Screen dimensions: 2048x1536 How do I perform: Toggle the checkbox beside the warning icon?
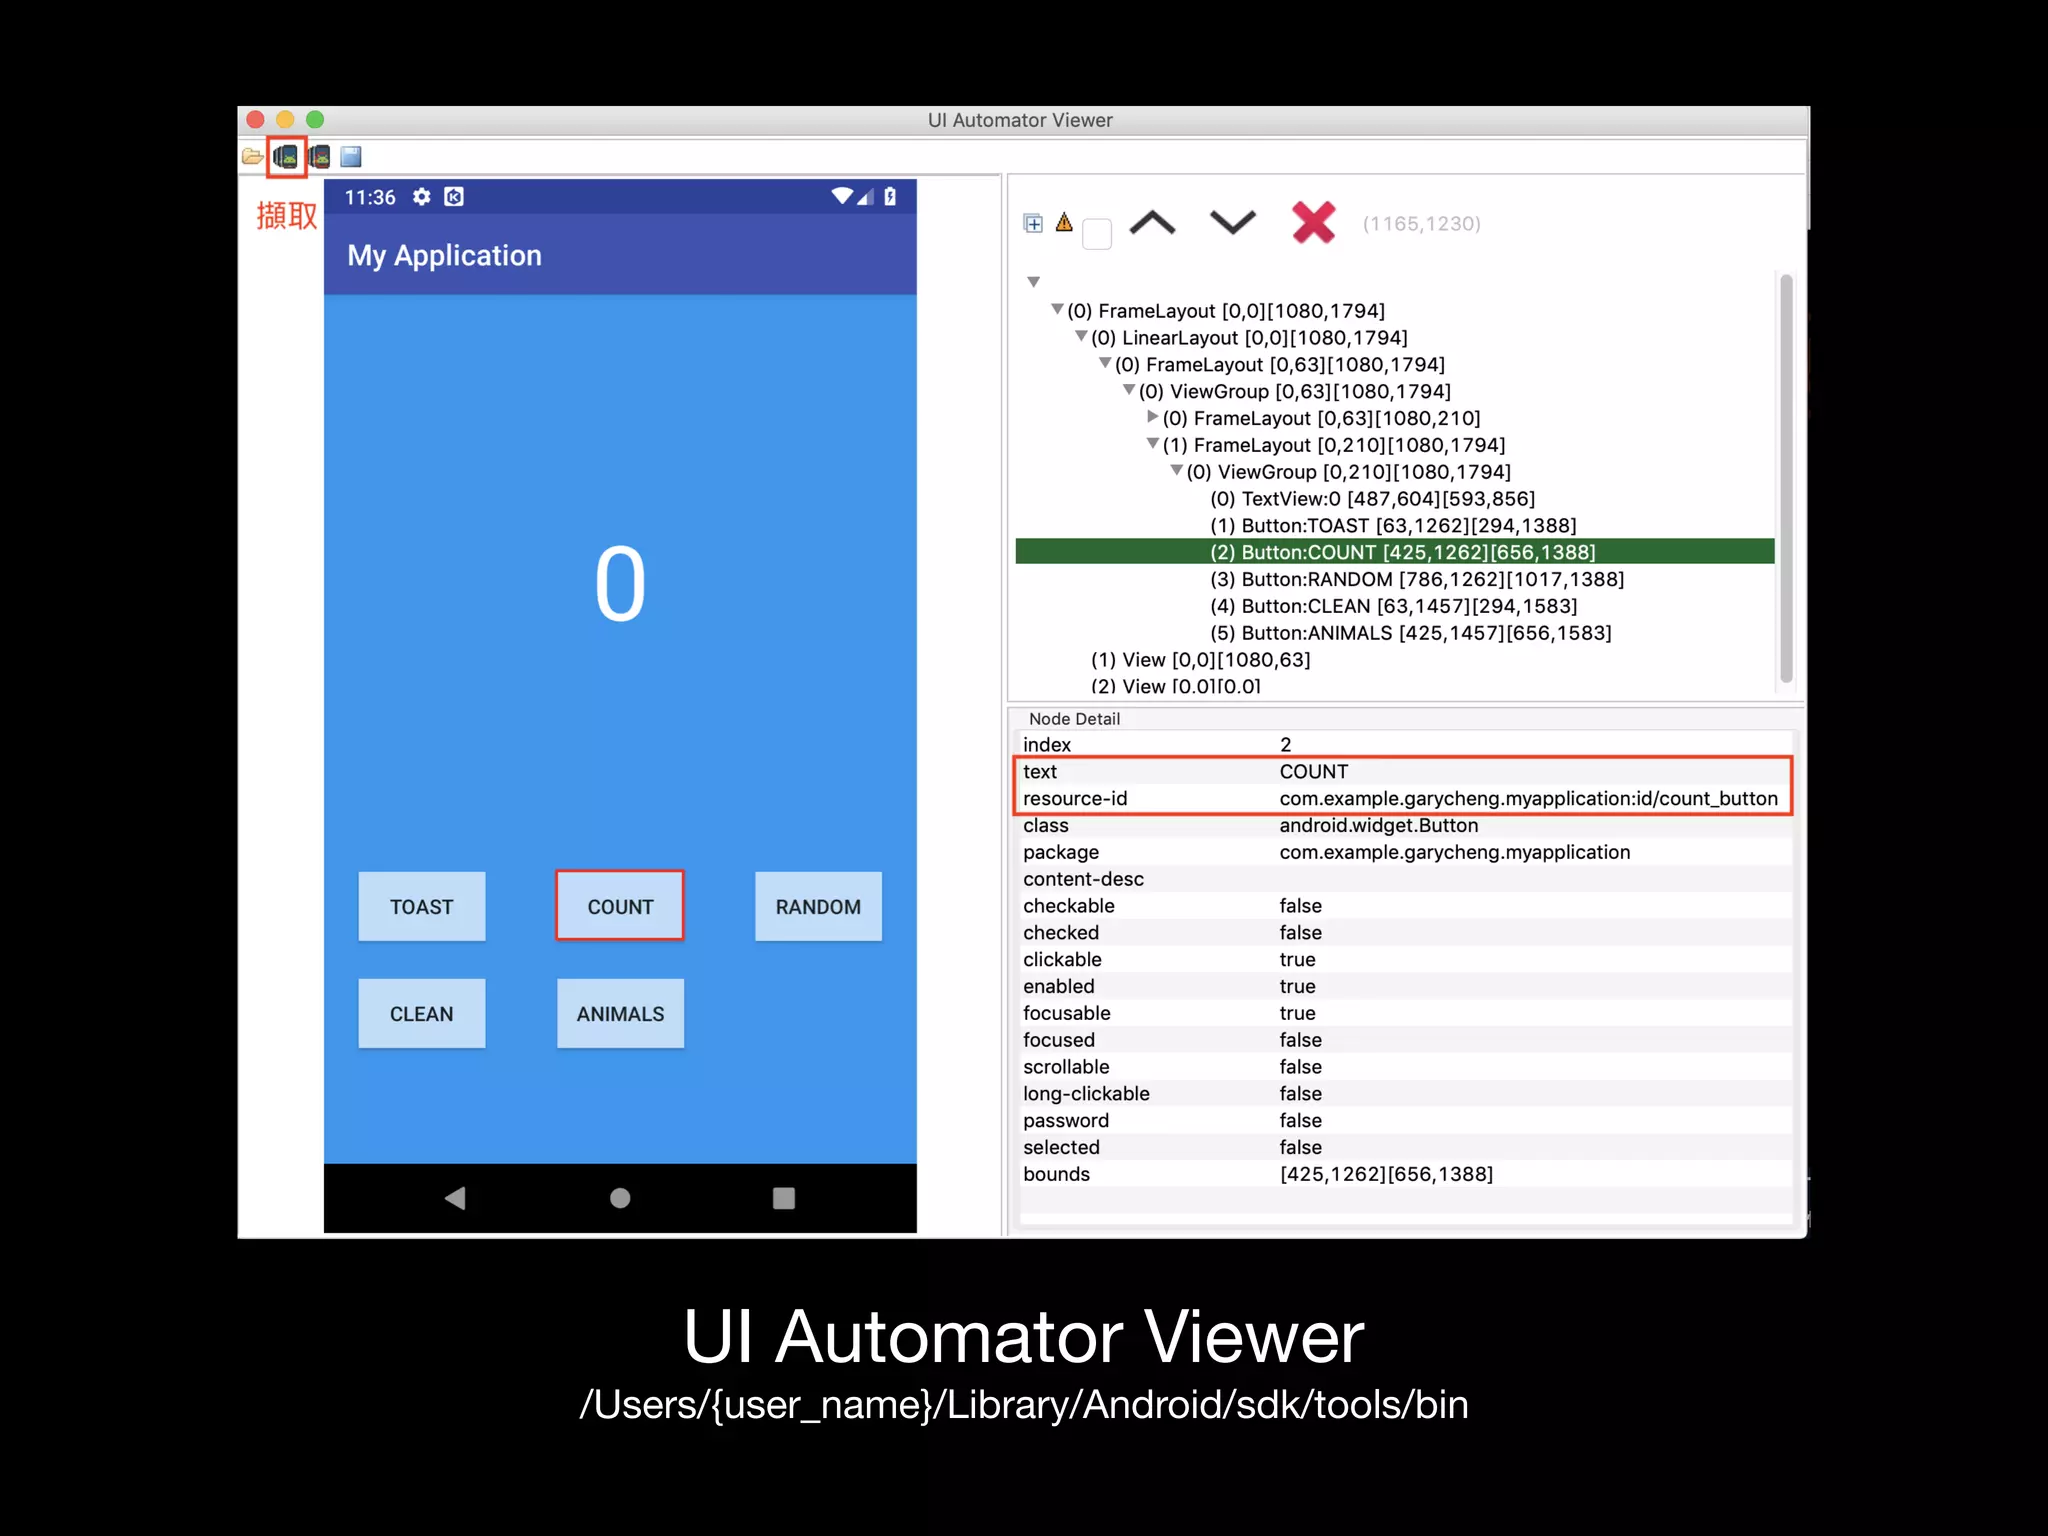pyautogui.click(x=1097, y=234)
